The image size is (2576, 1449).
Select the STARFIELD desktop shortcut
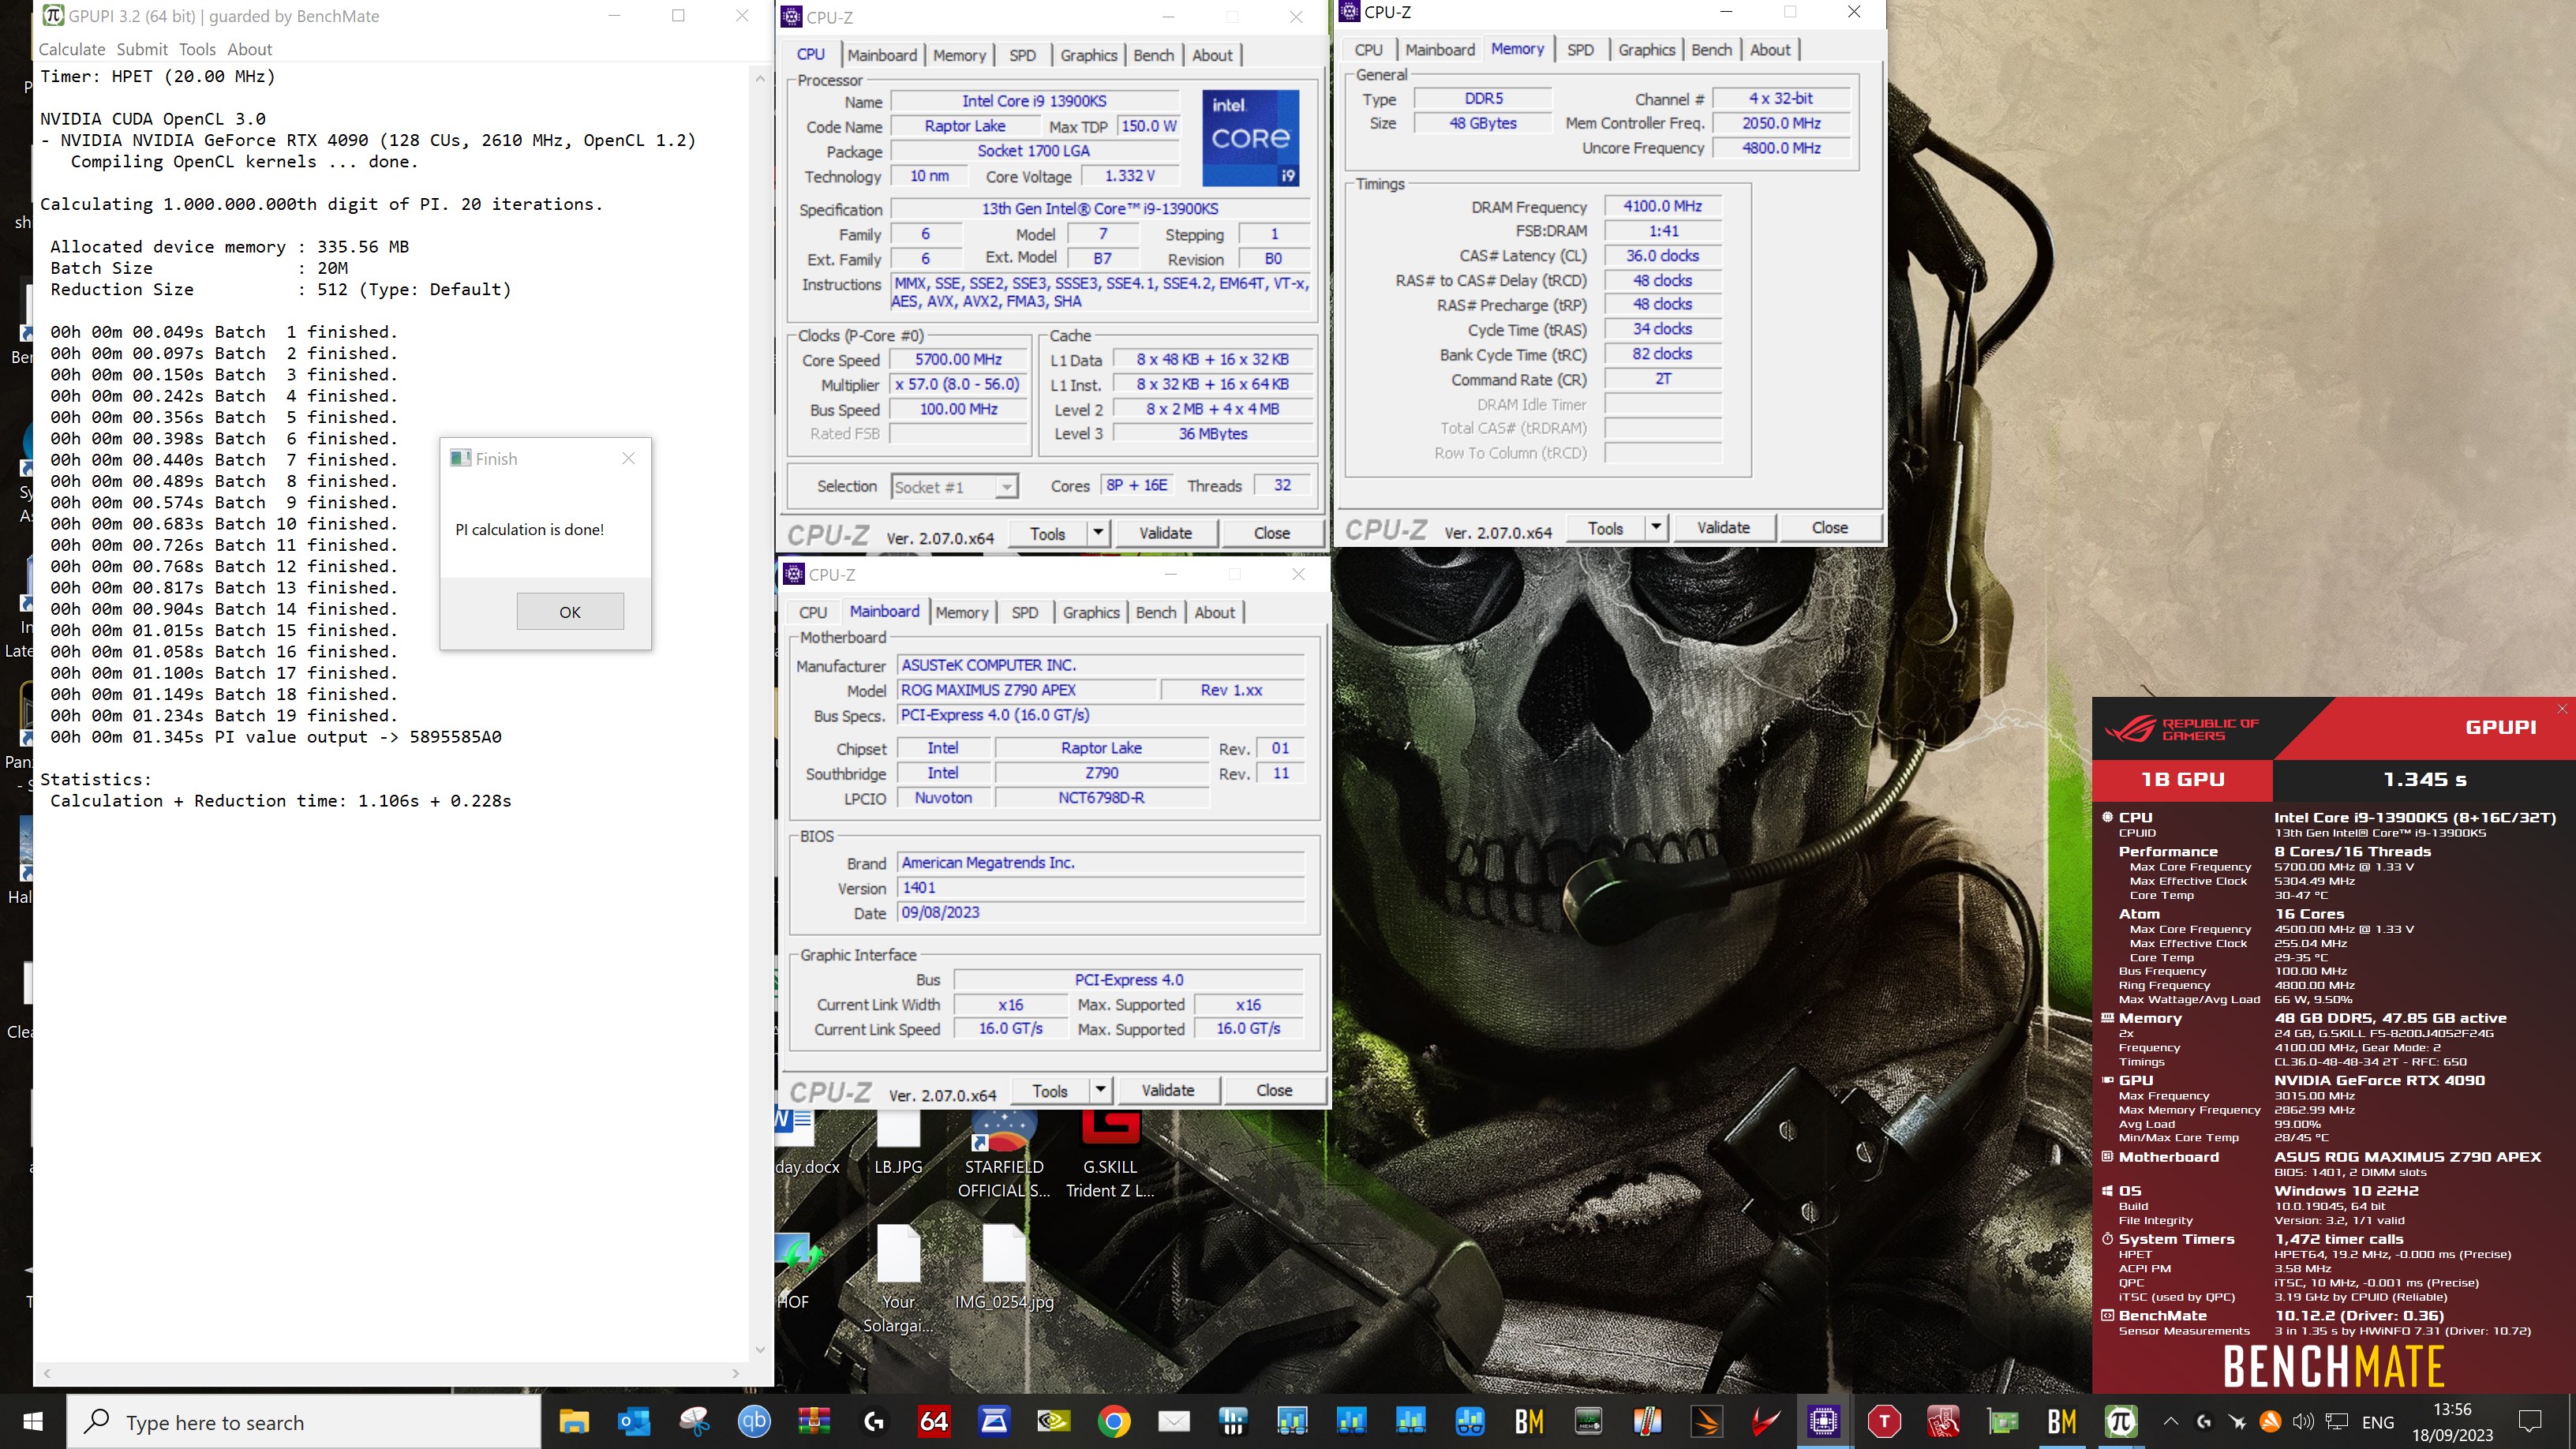[1004, 1155]
